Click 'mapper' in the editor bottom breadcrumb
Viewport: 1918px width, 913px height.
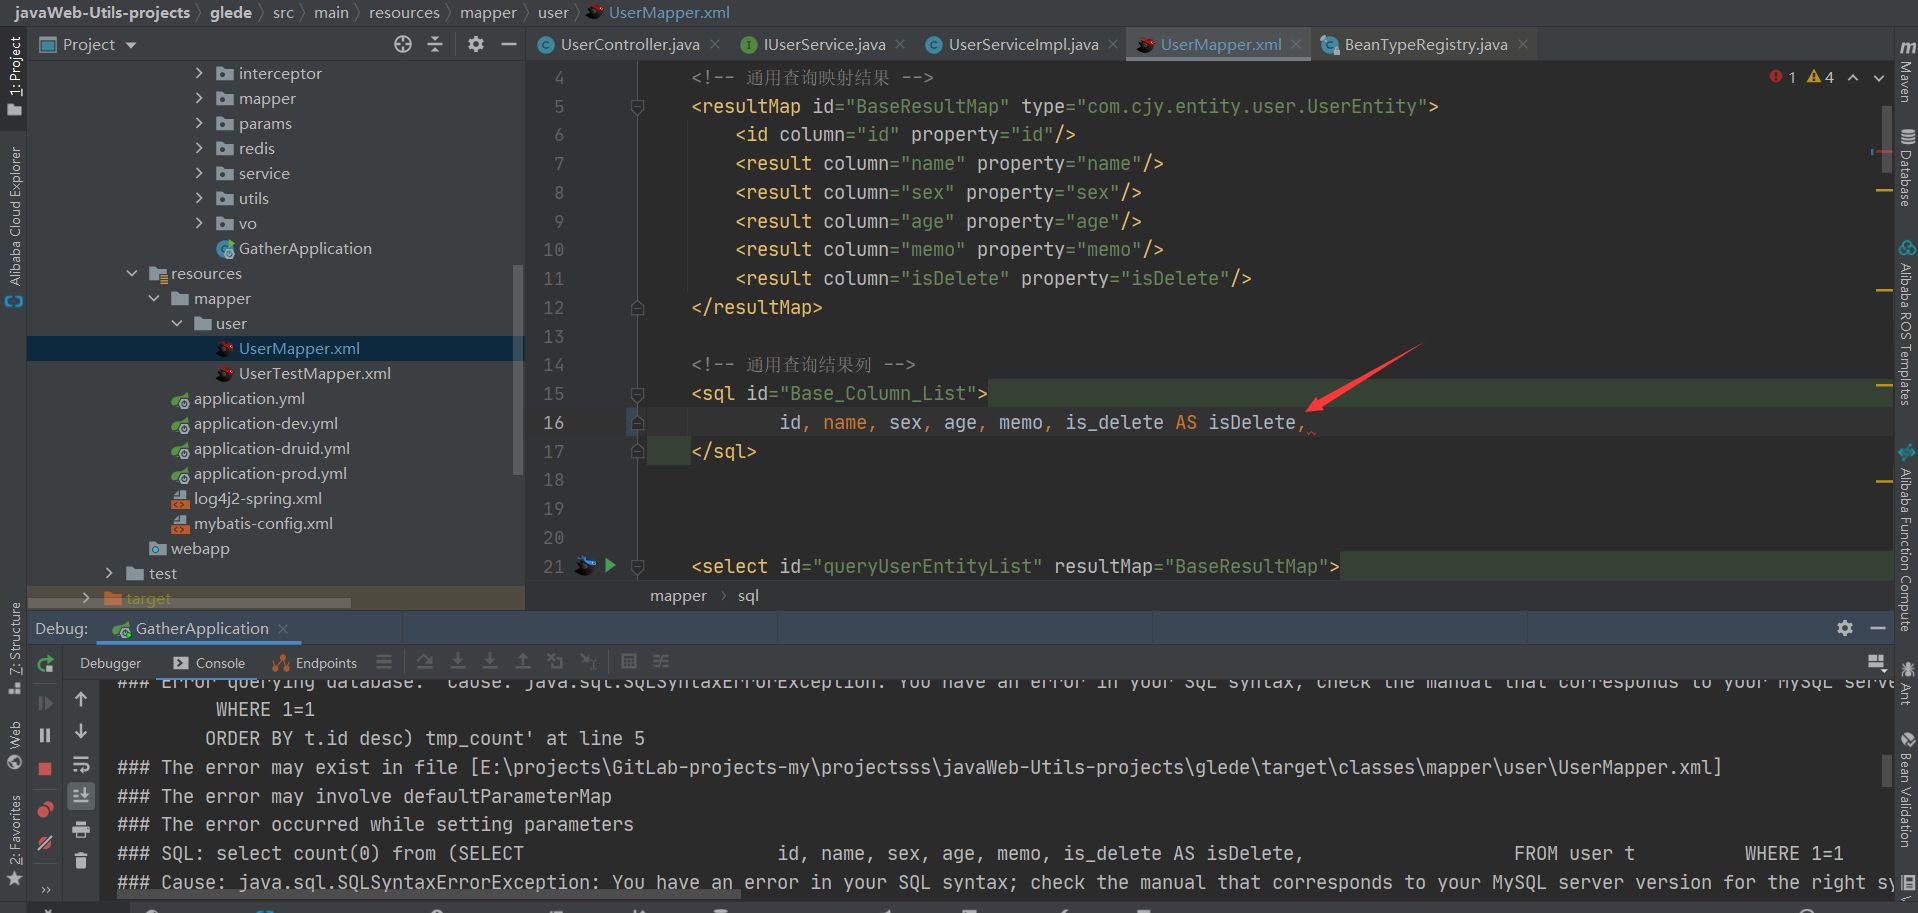(x=678, y=595)
